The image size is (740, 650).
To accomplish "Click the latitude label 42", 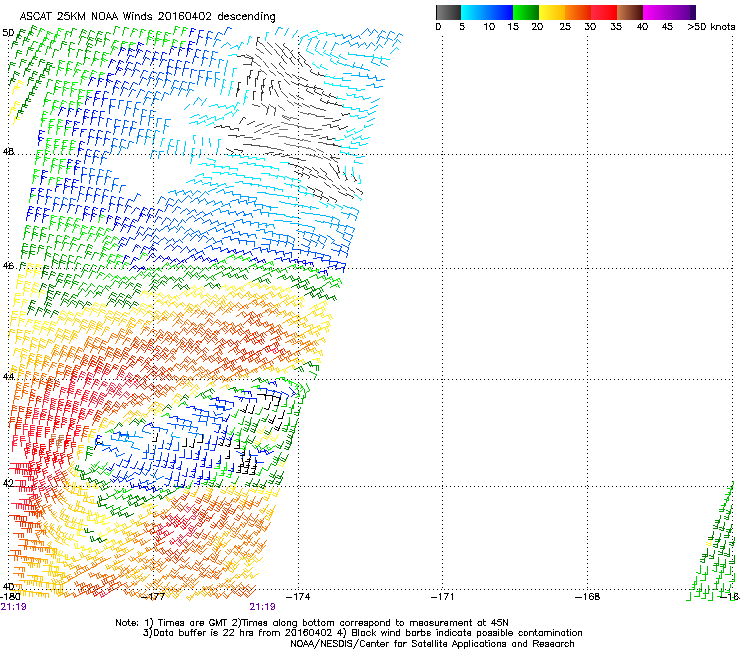I will point(8,483).
